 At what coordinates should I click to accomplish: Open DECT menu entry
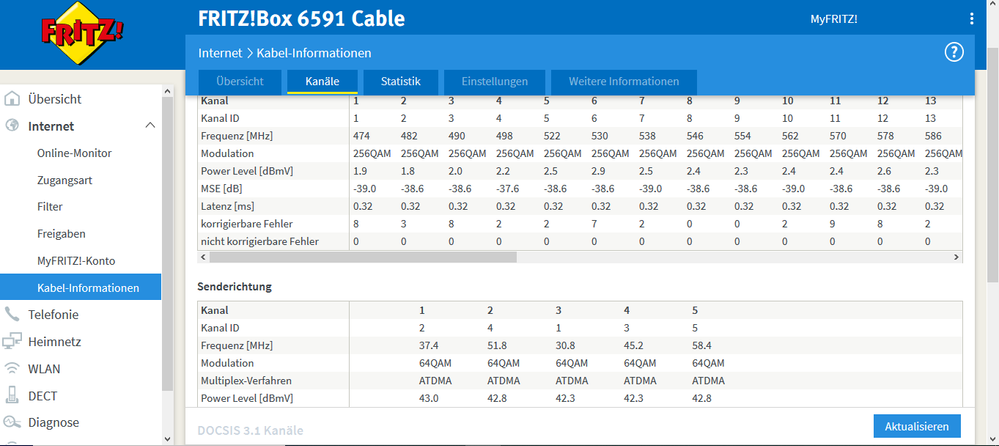pos(43,396)
